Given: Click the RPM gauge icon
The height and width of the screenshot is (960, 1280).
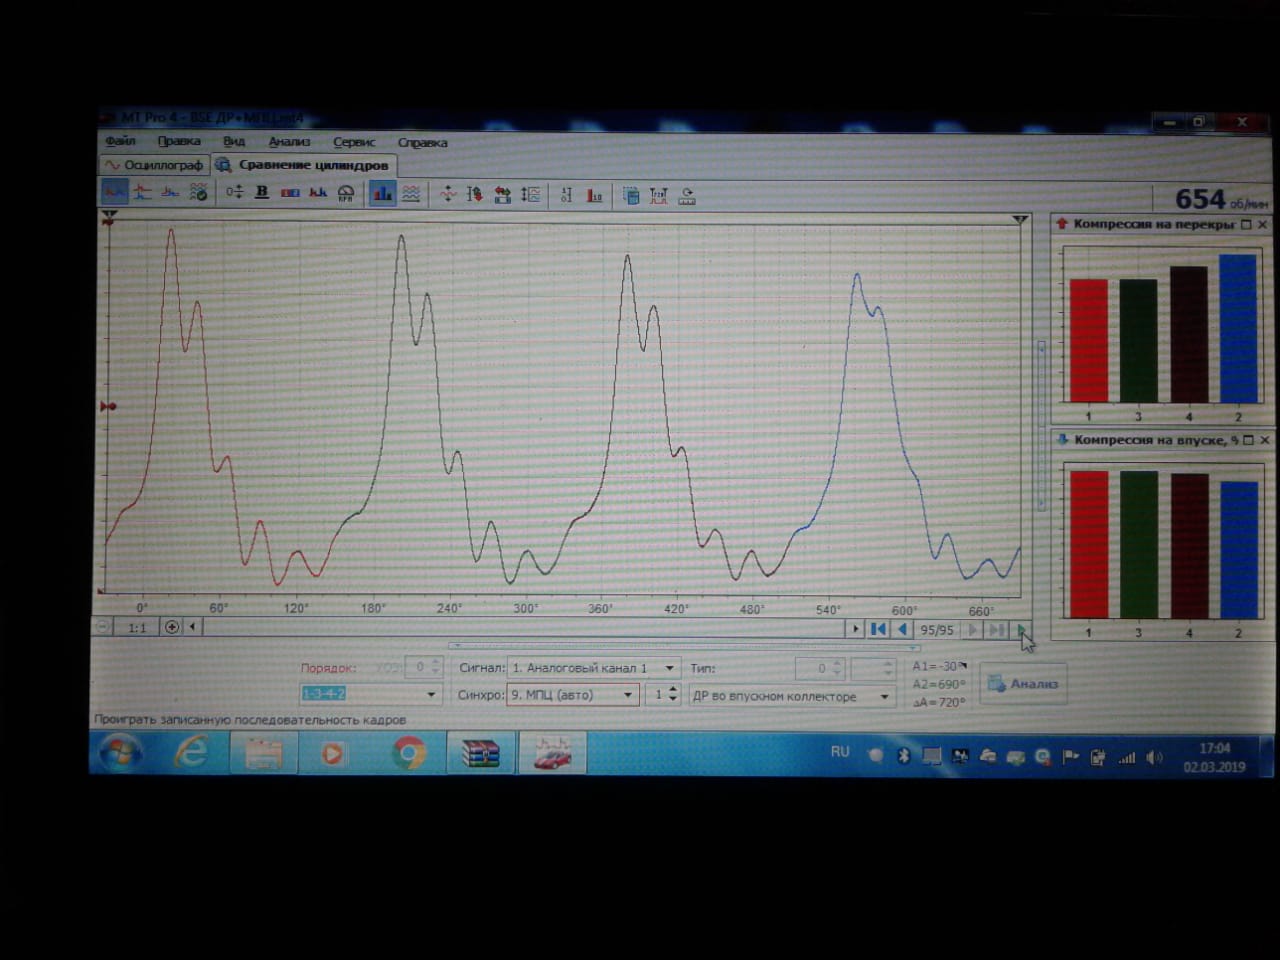Looking at the screenshot, I should [346, 193].
